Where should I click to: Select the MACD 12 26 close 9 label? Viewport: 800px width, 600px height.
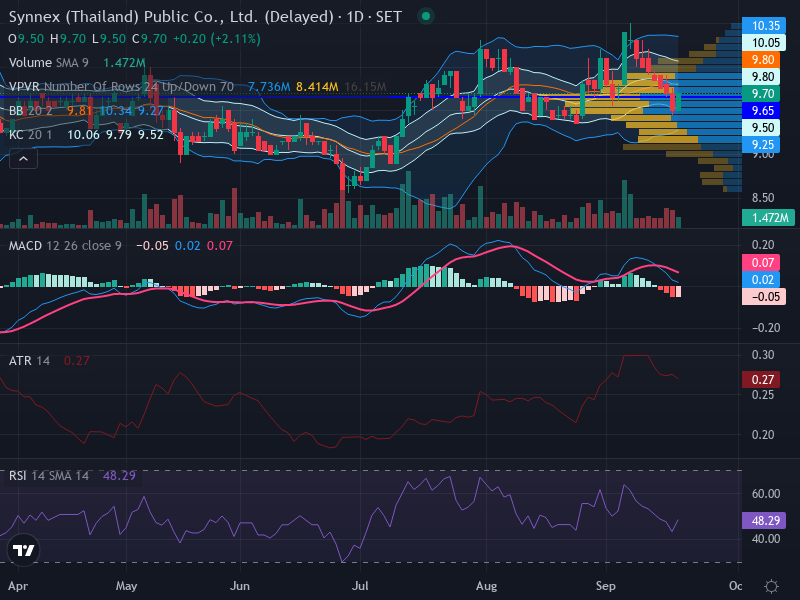point(65,245)
